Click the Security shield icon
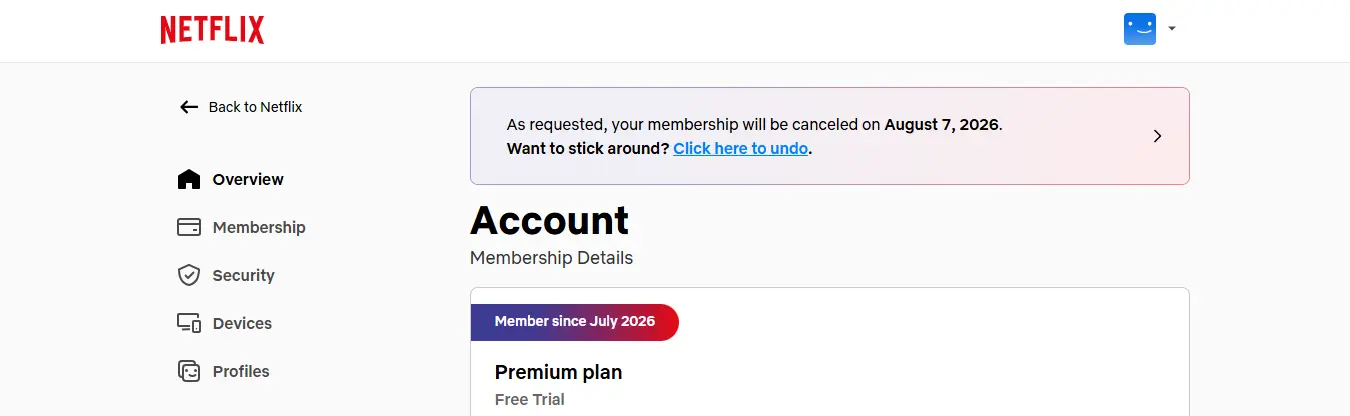The height and width of the screenshot is (416, 1350). (189, 275)
